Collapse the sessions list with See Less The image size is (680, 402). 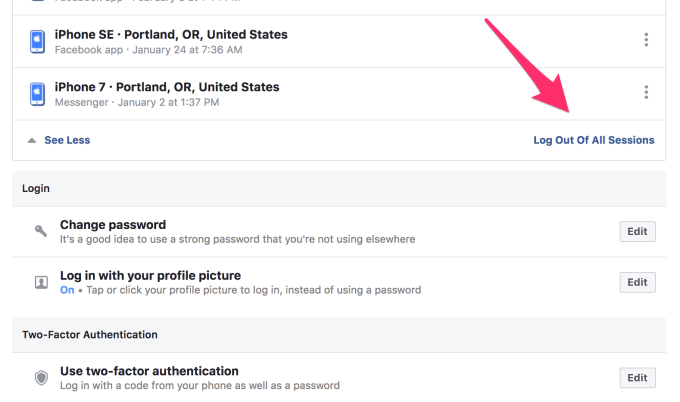pos(67,141)
